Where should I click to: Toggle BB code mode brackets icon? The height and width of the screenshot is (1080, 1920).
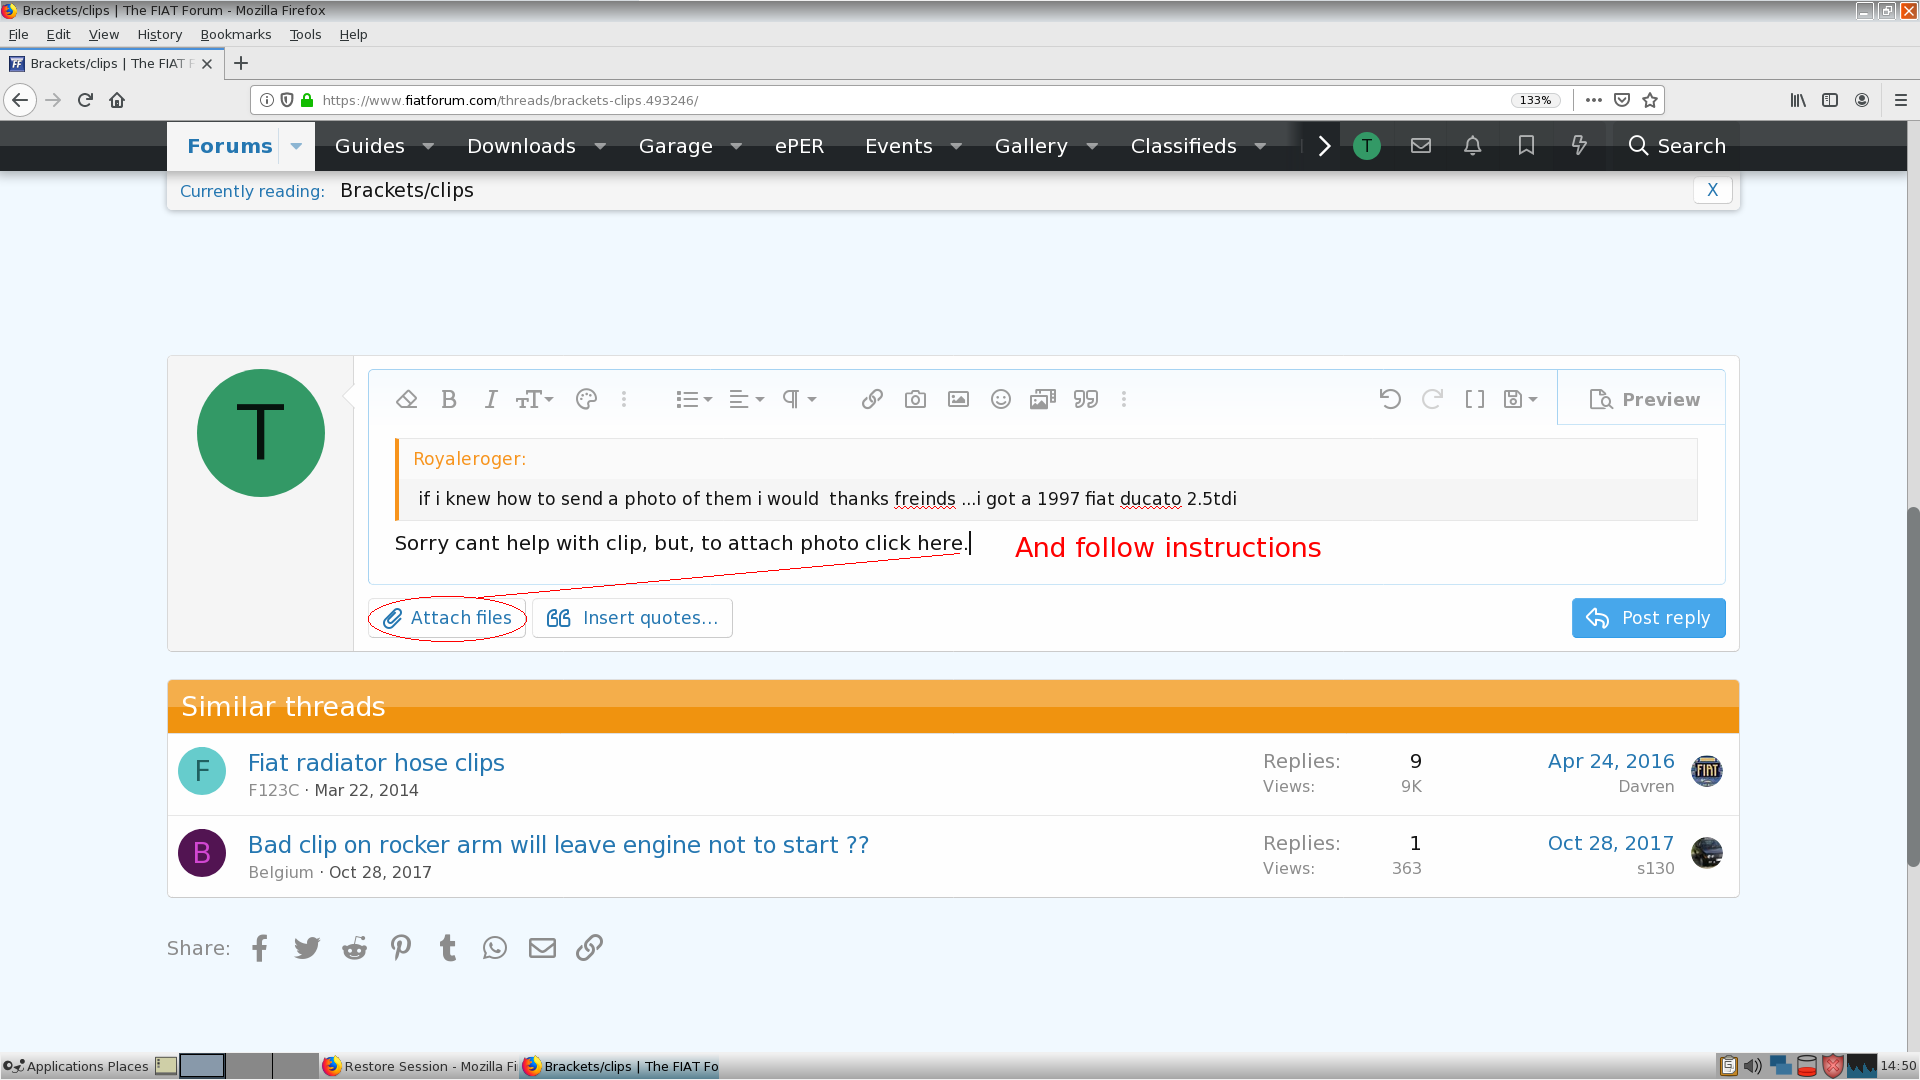[1475, 399]
